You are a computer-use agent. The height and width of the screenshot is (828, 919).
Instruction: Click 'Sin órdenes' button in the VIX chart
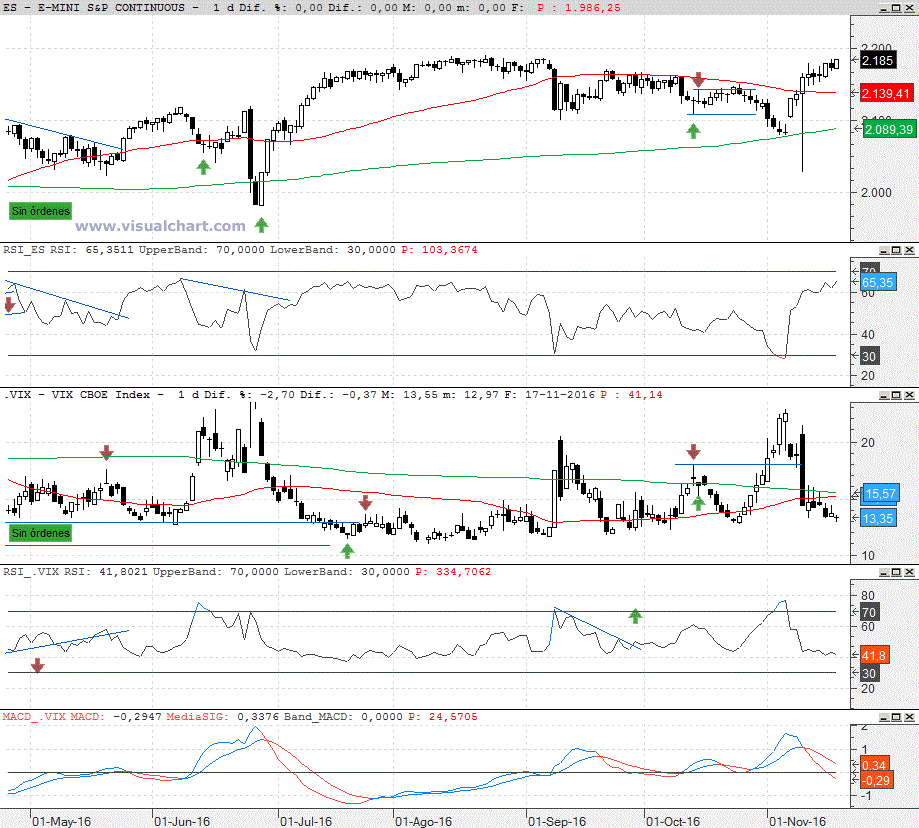pyautogui.click(x=40, y=533)
